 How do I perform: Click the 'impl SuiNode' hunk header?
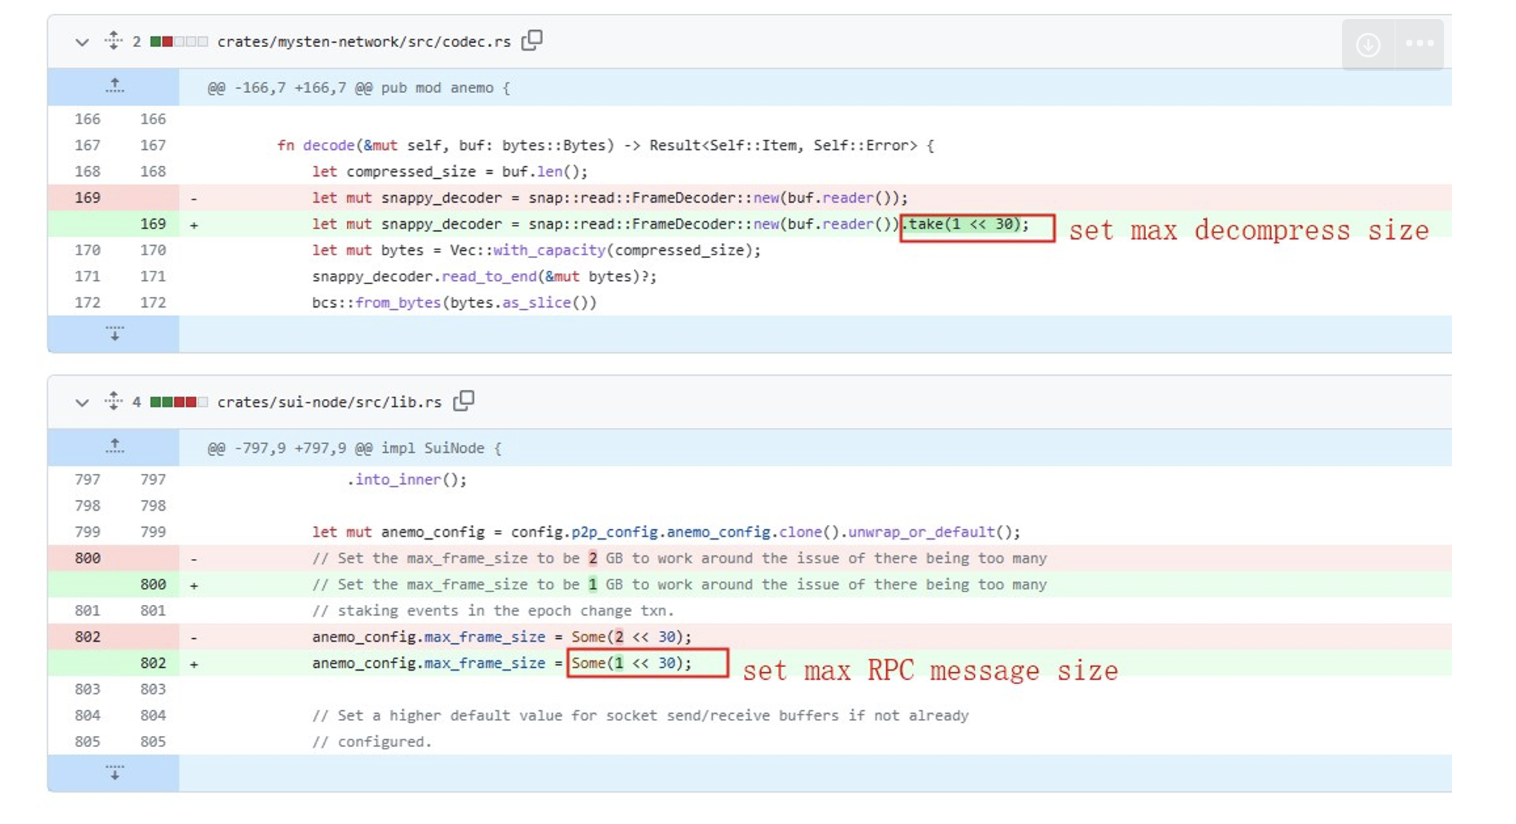coord(354,448)
